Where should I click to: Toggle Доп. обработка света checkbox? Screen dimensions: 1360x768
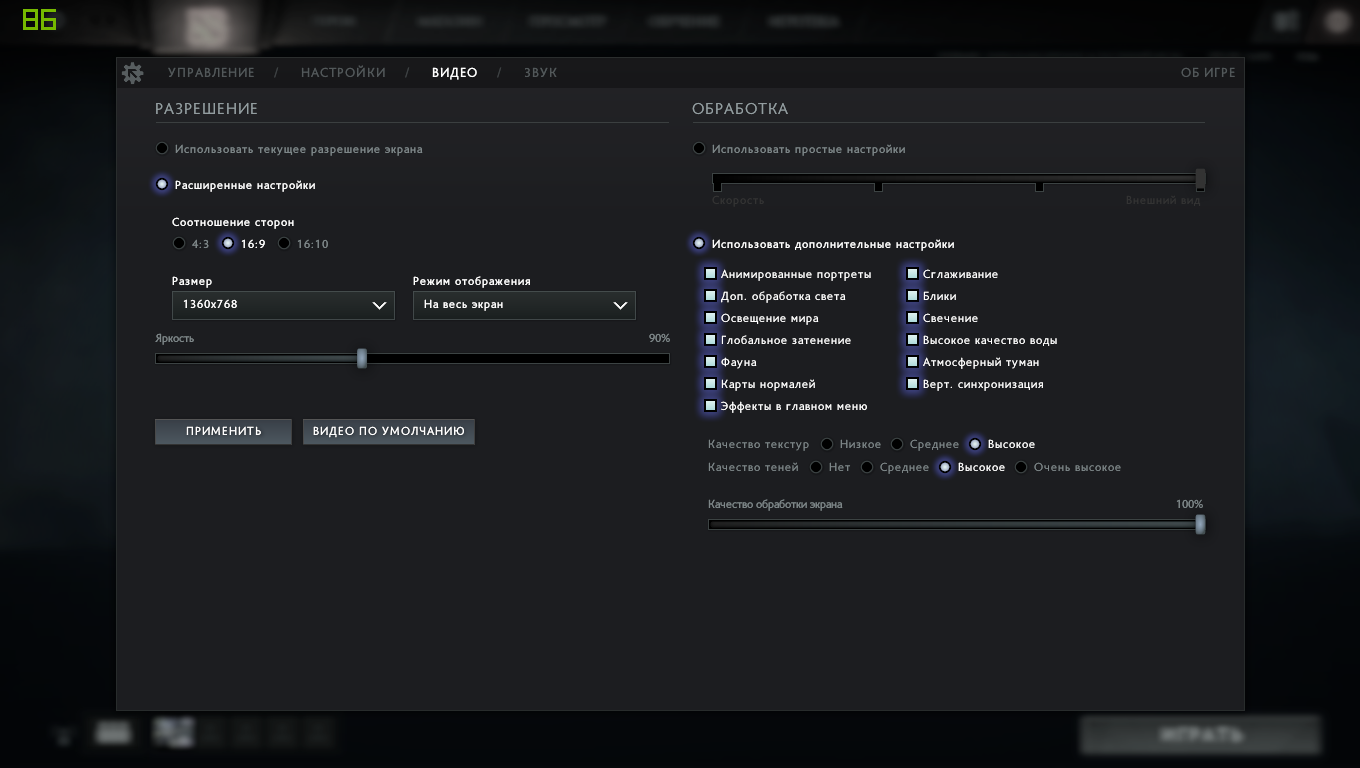[x=710, y=296]
